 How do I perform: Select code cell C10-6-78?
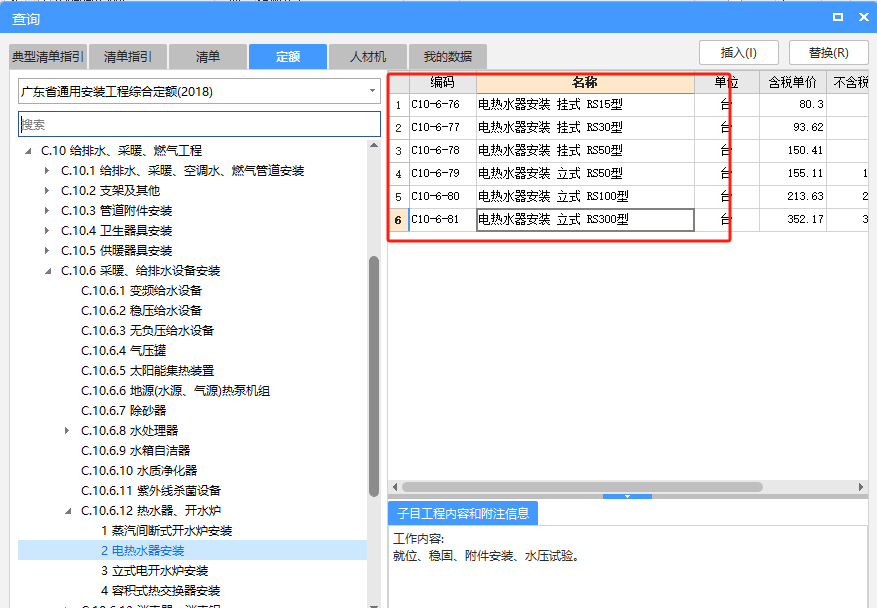[442, 150]
